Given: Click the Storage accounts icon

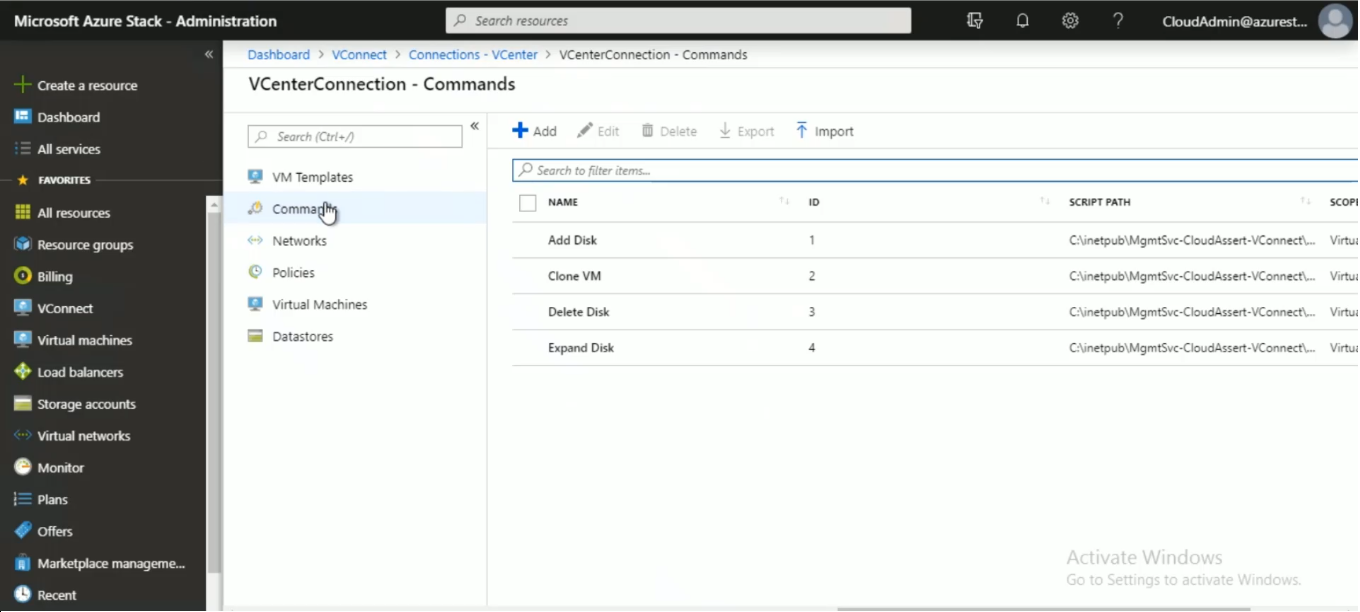Looking at the screenshot, I should point(22,404).
